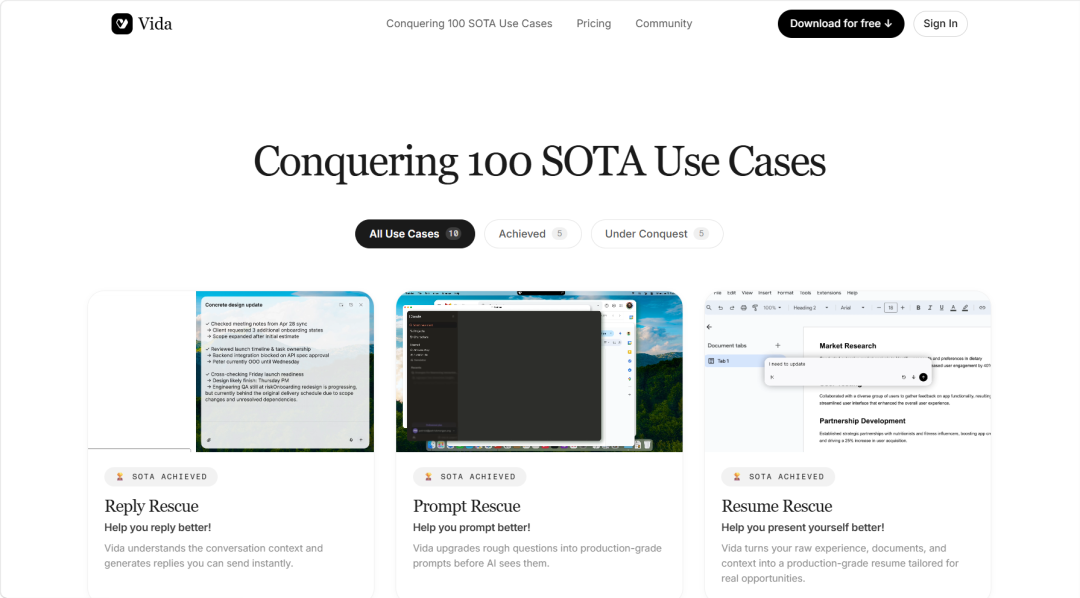Click the Vida logo icon
Viewport: 1080px width, 598px height.
tap(122, 23)
